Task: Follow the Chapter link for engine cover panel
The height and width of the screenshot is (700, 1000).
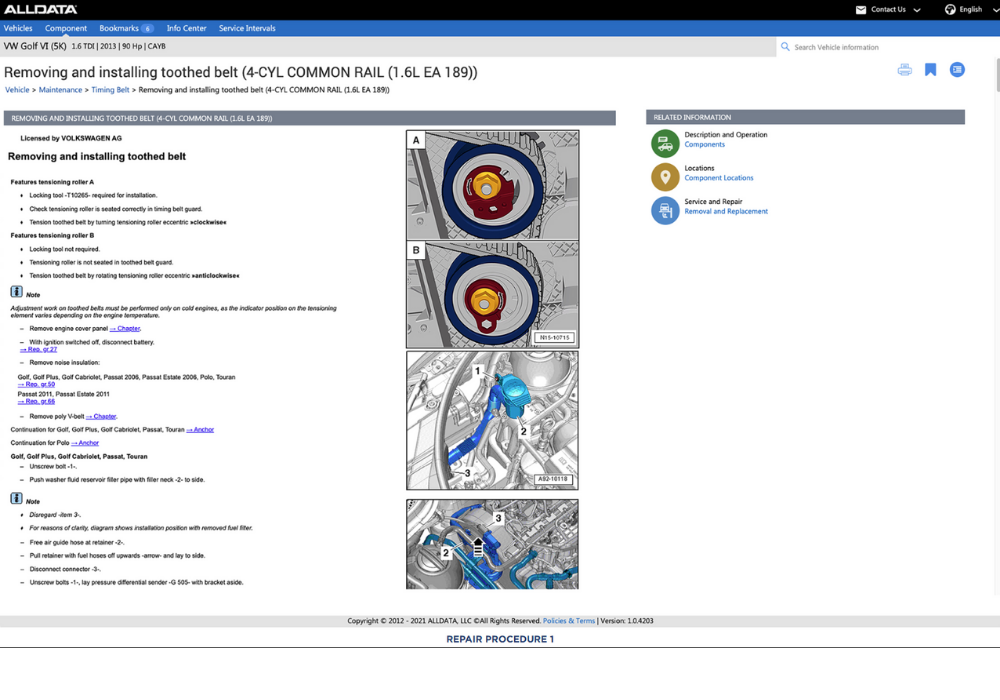Action: coord(125,329)
